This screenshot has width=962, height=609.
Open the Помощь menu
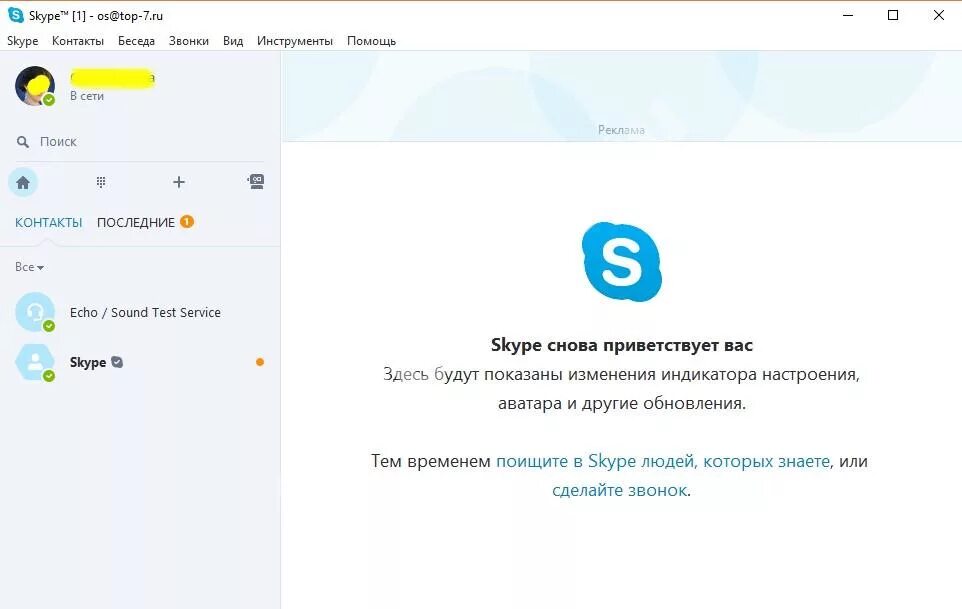[x=372, y=41]
